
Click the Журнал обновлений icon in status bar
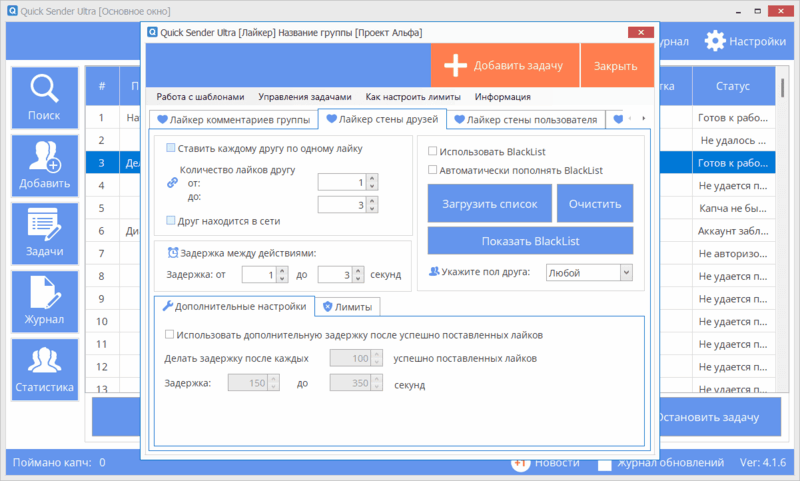pos(605,464)
